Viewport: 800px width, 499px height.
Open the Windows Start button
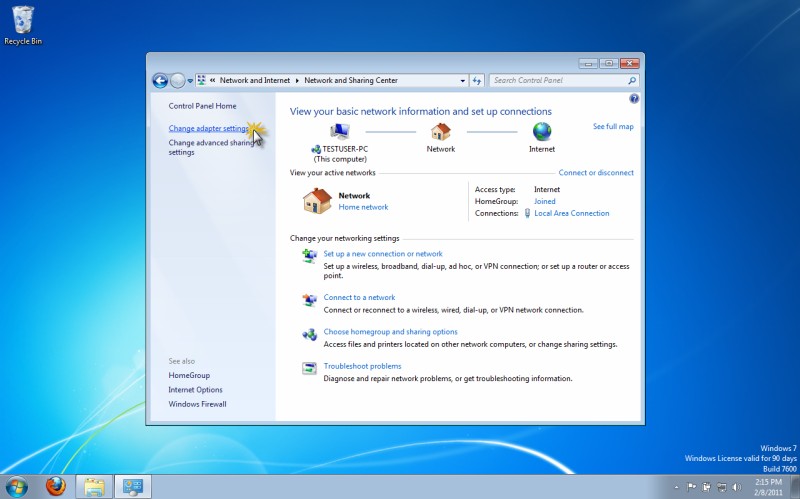(16, 487)
